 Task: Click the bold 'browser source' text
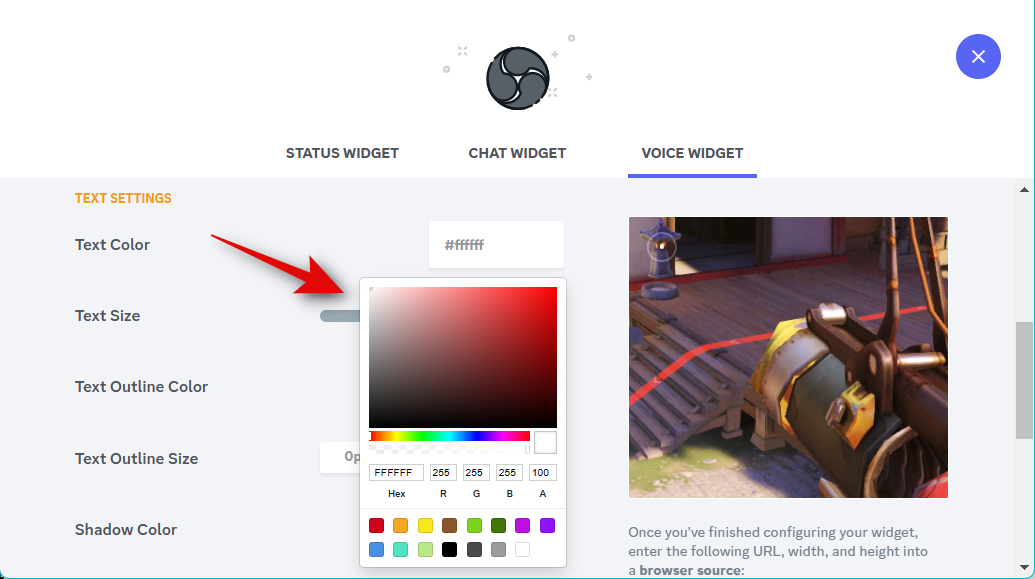(x=690, y=570)
